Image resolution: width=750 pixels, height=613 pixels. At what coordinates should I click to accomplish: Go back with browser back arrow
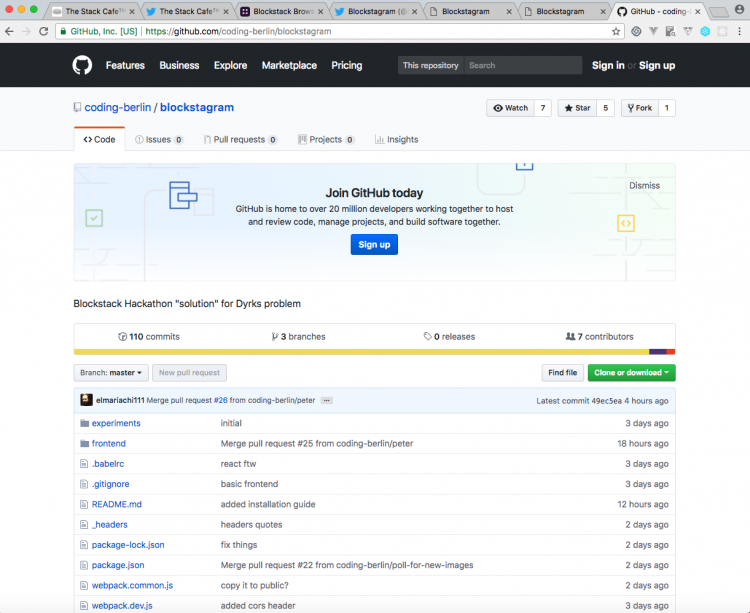click(9, 32)
